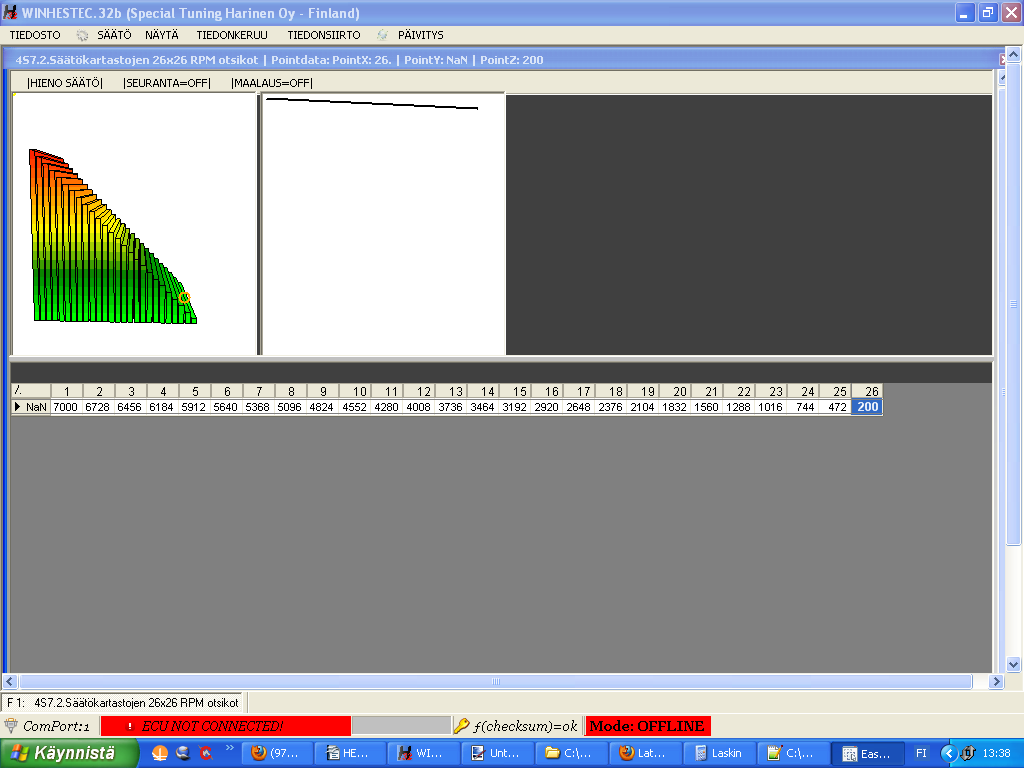Image resolution: width=1024 pixels, height=768 pixels.
Task: Click the 2D line graph panel
Action: pos(383,224)
